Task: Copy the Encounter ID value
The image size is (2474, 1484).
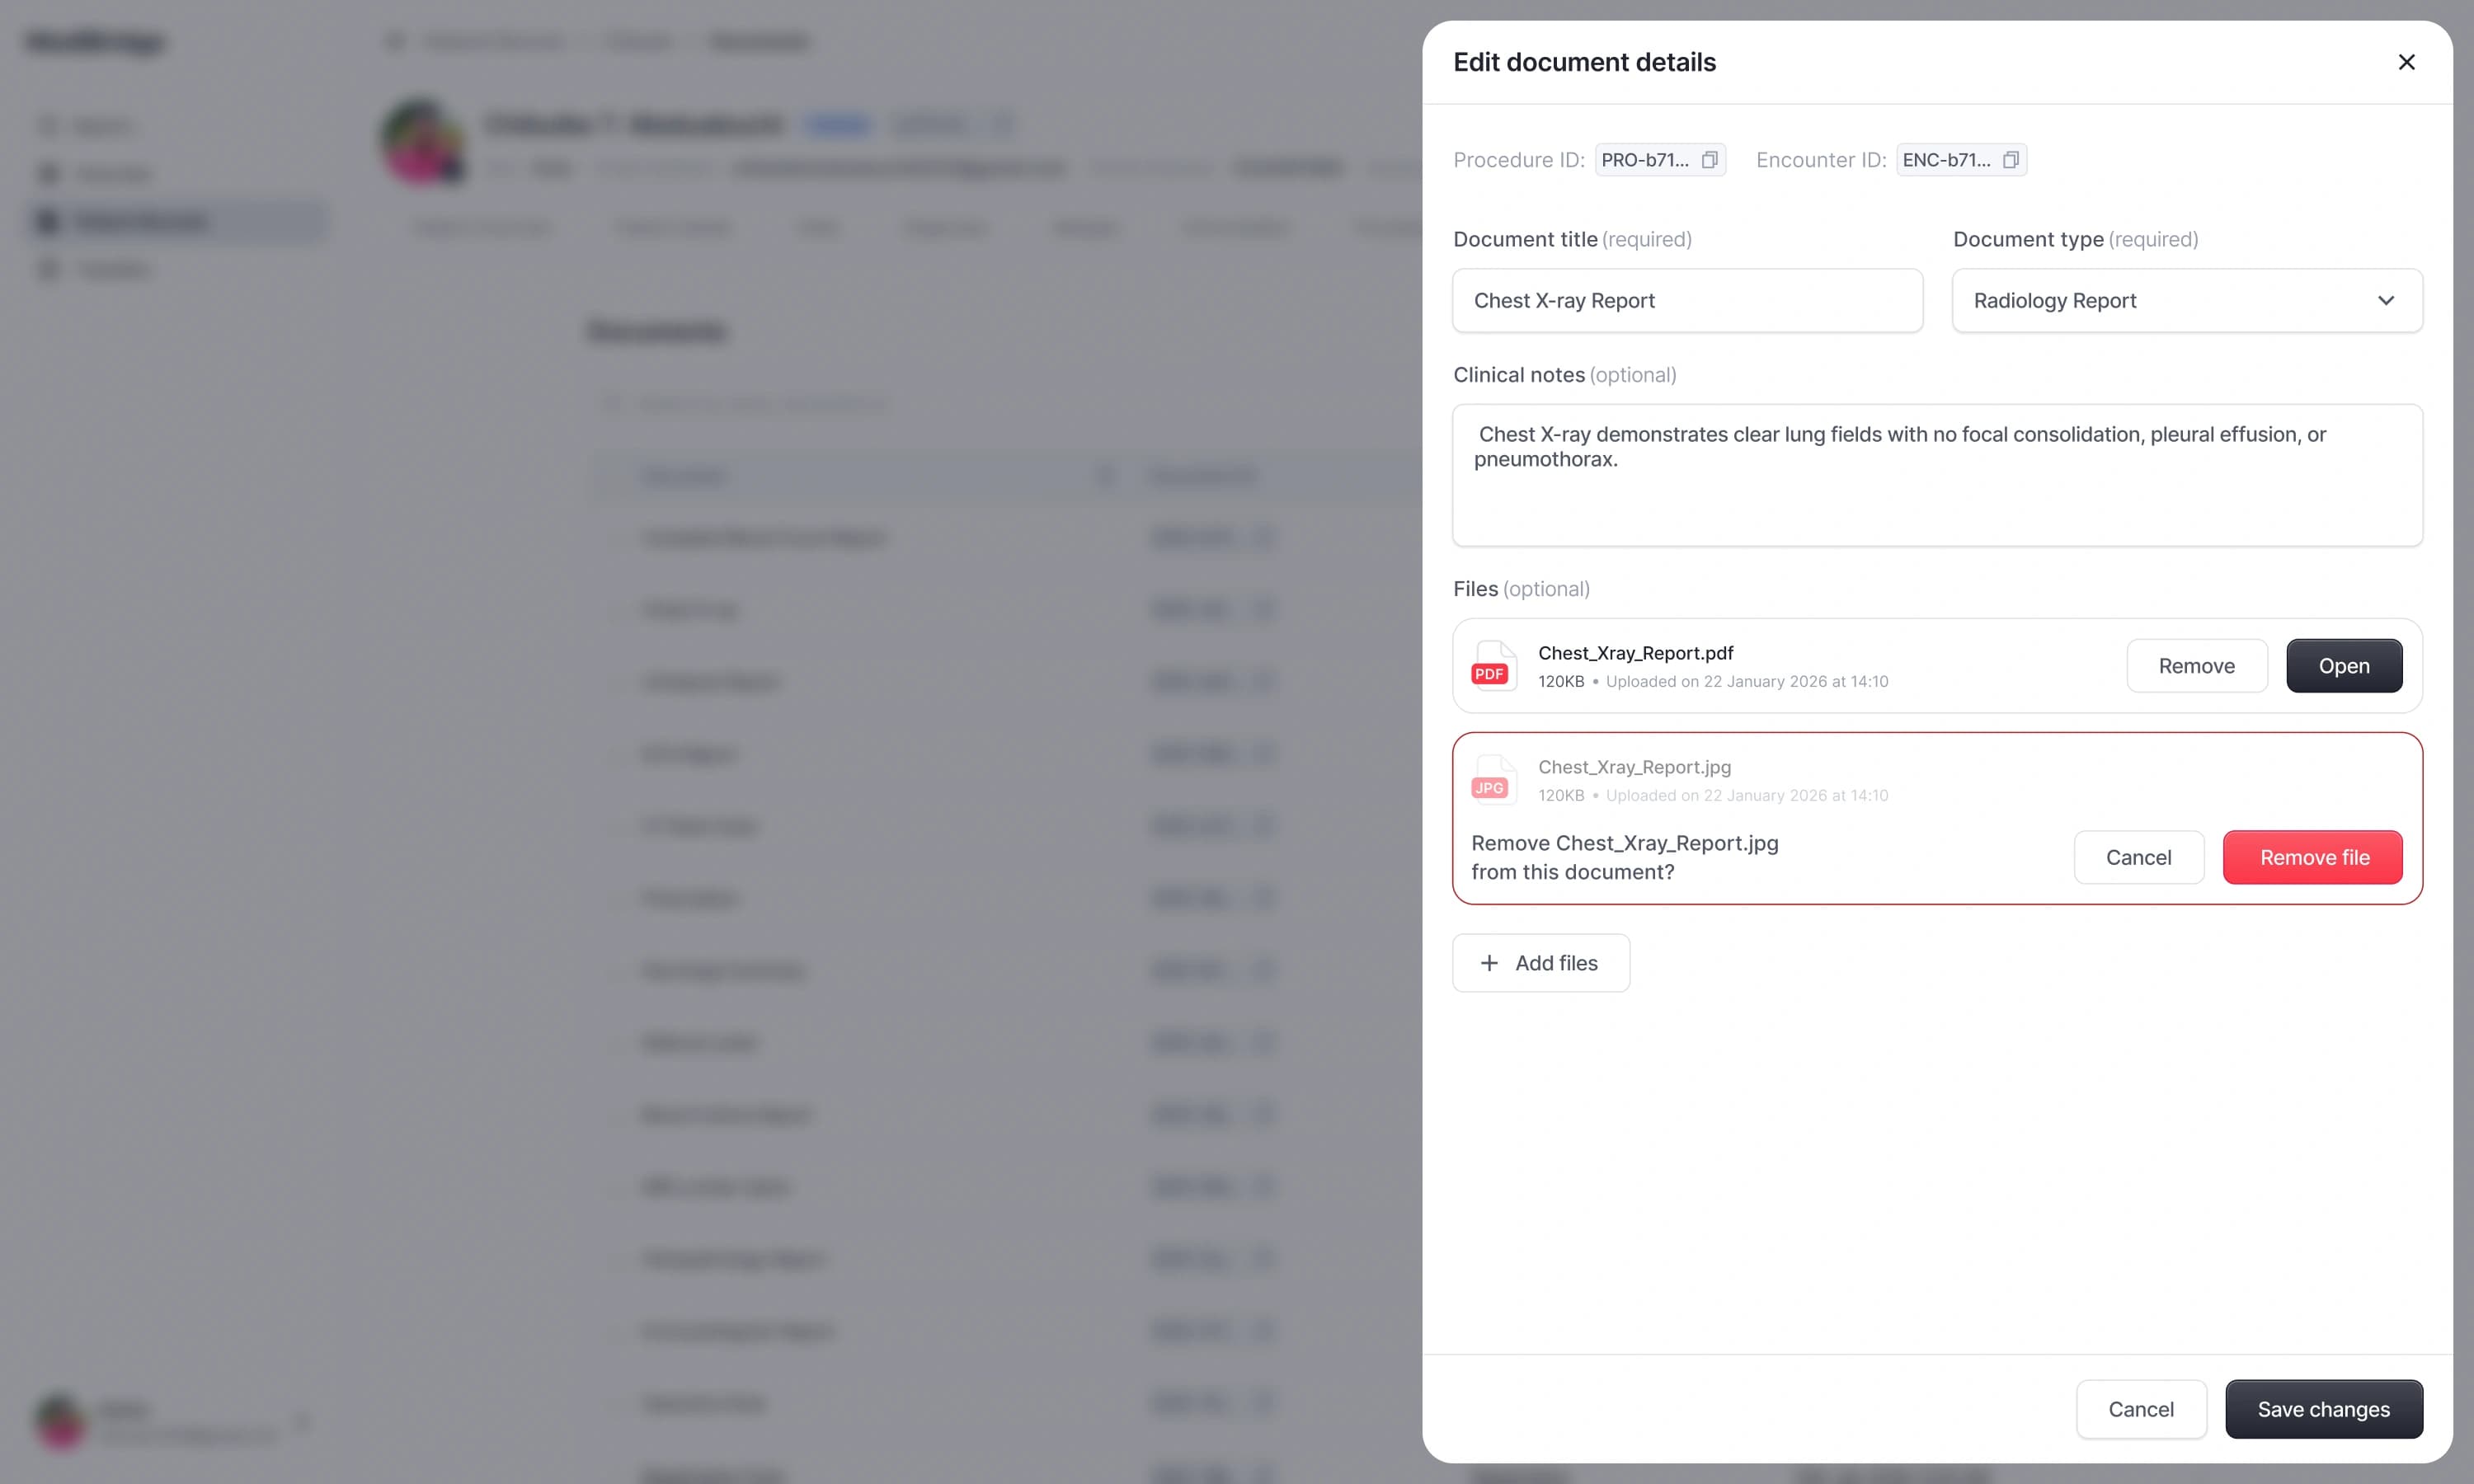Action: tap(2010, 160)
